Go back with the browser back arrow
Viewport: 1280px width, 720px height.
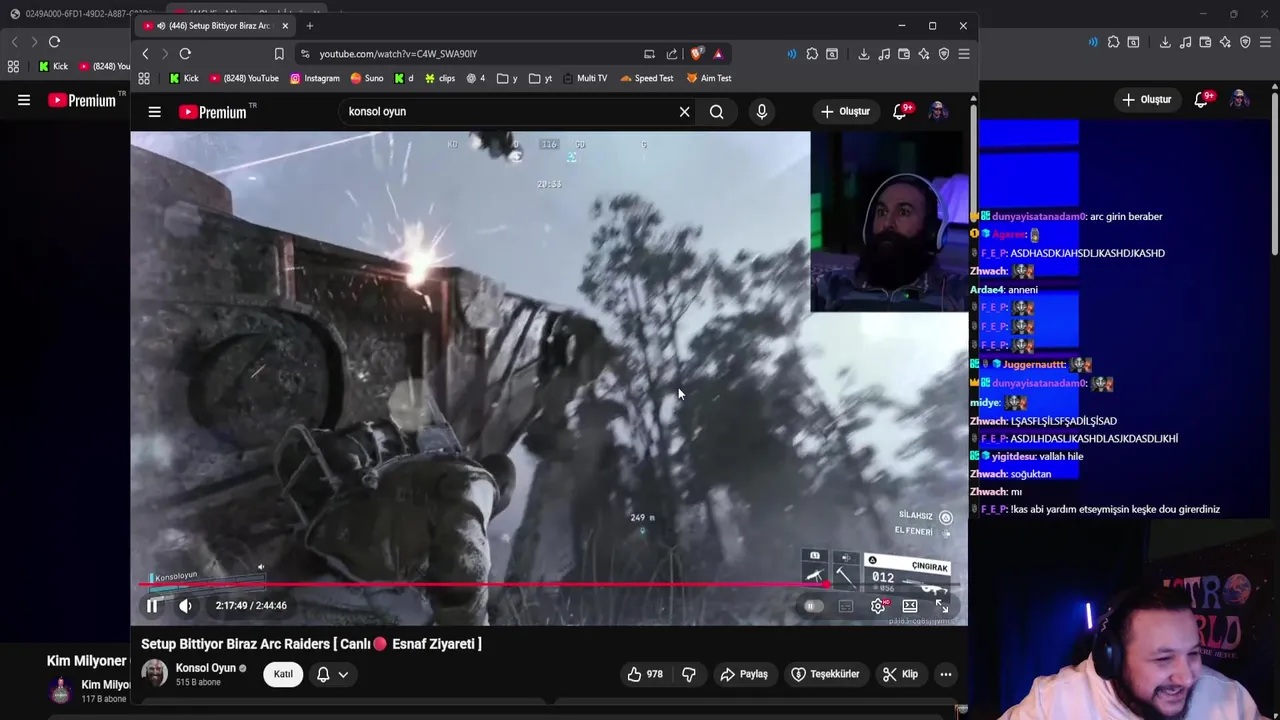(x=145, y=54)
